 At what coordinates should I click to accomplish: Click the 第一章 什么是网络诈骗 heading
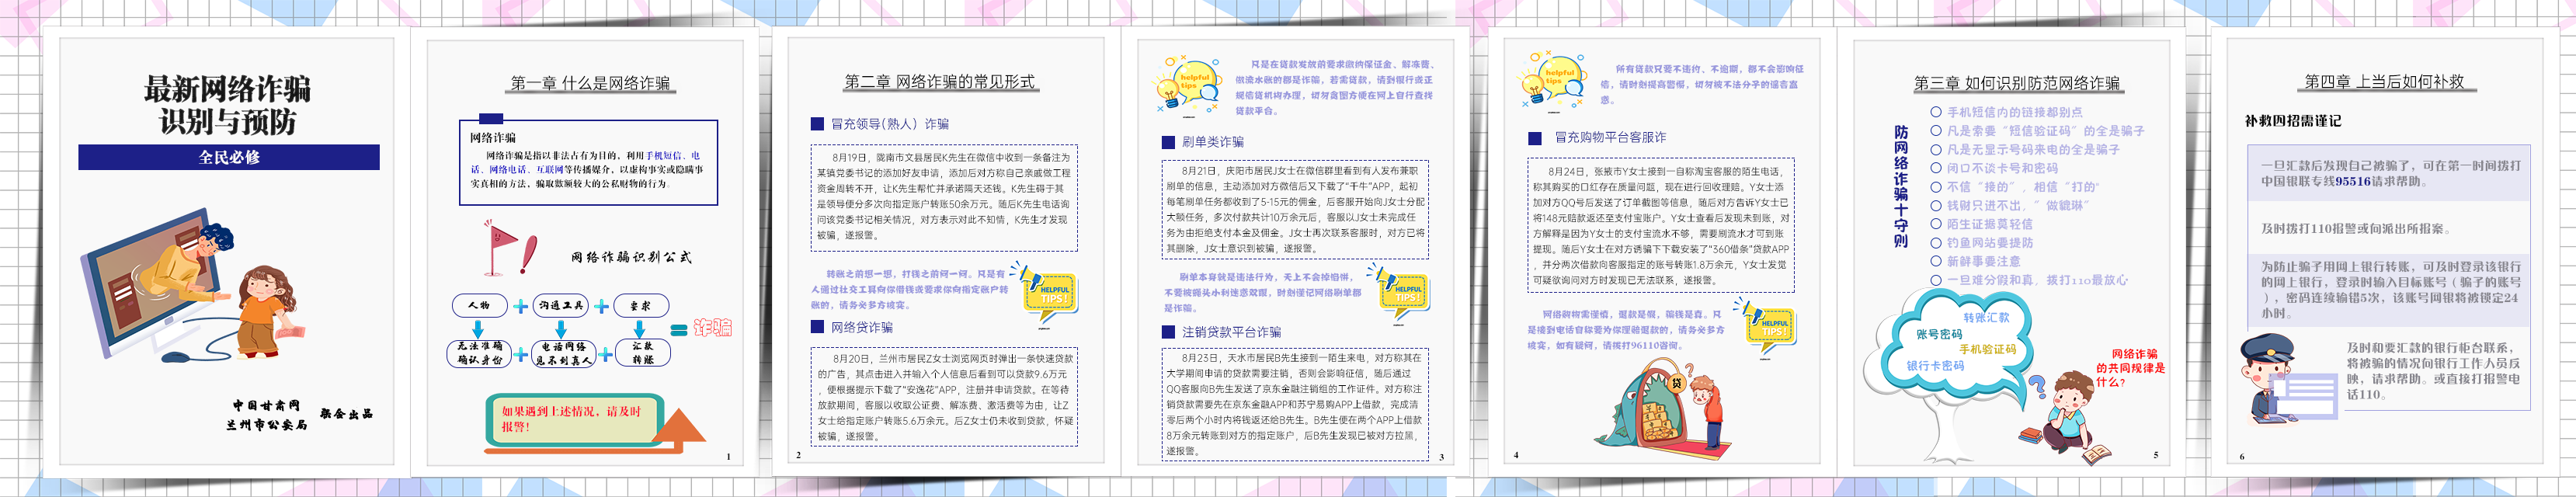click(x=590, y=83)
